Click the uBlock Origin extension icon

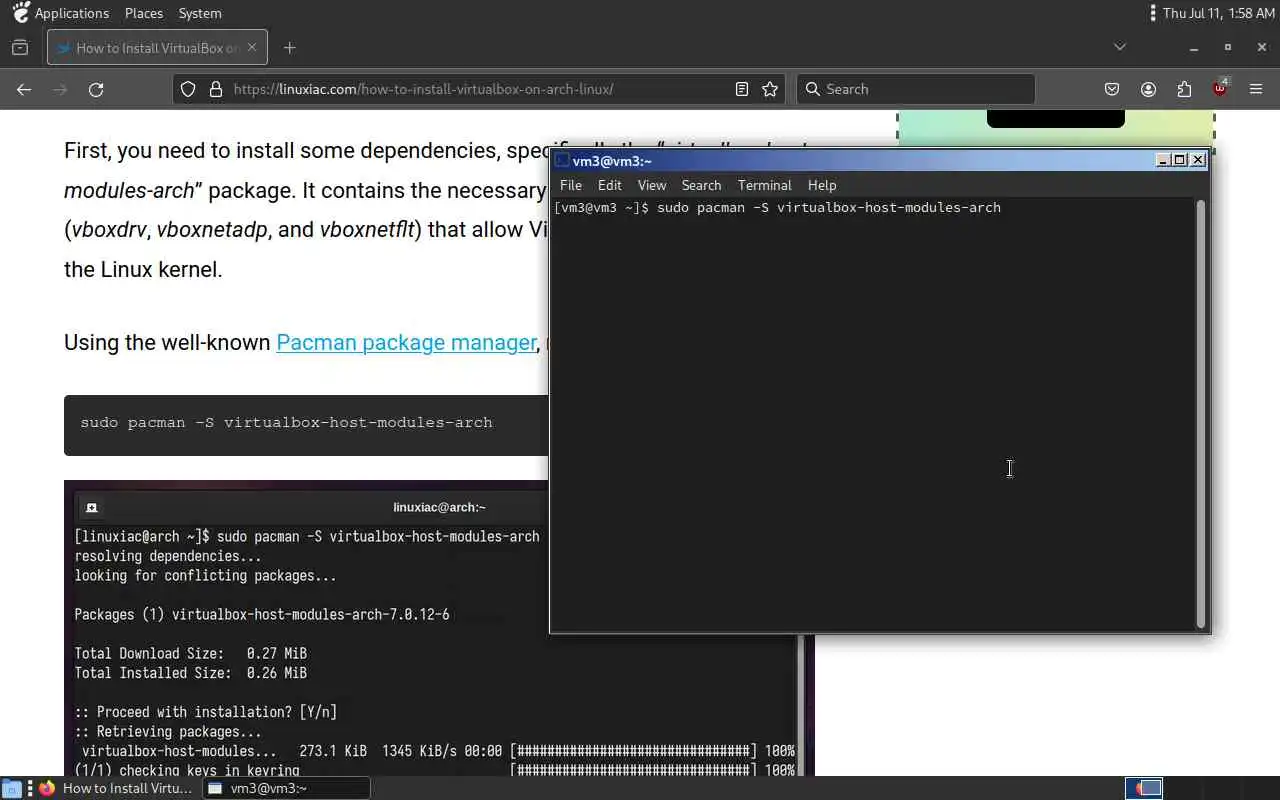pos(1220,88)
